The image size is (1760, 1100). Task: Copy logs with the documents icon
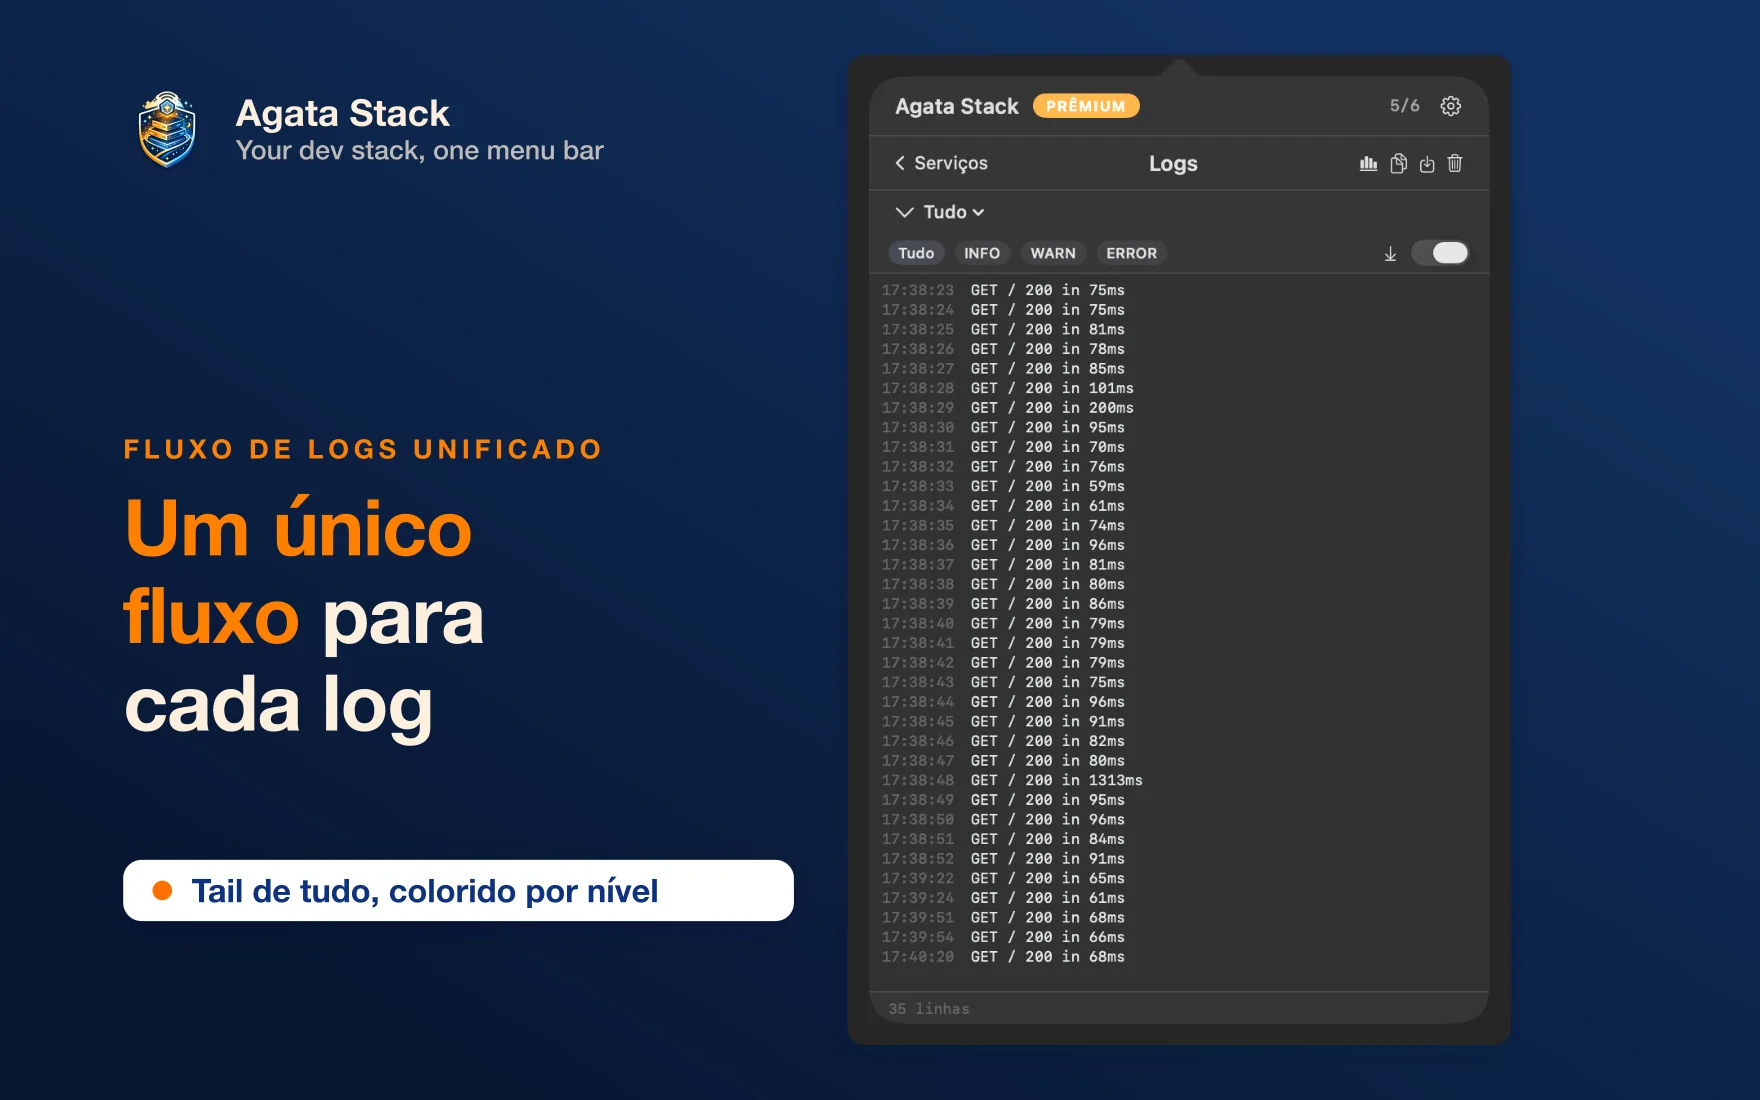[x=1398, y=163]
